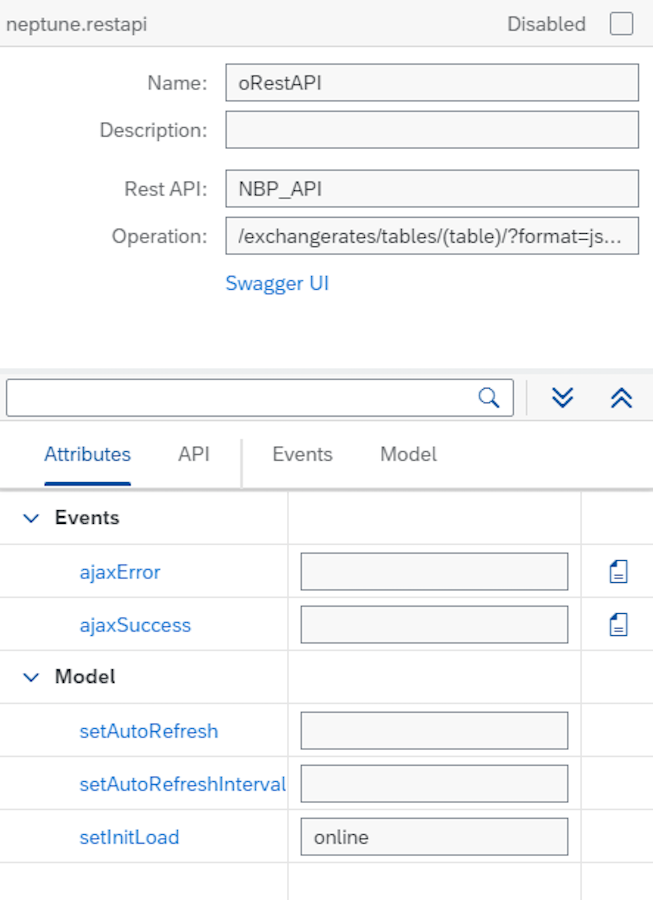Click the Events group heading in attribute list

coord(87,518)
